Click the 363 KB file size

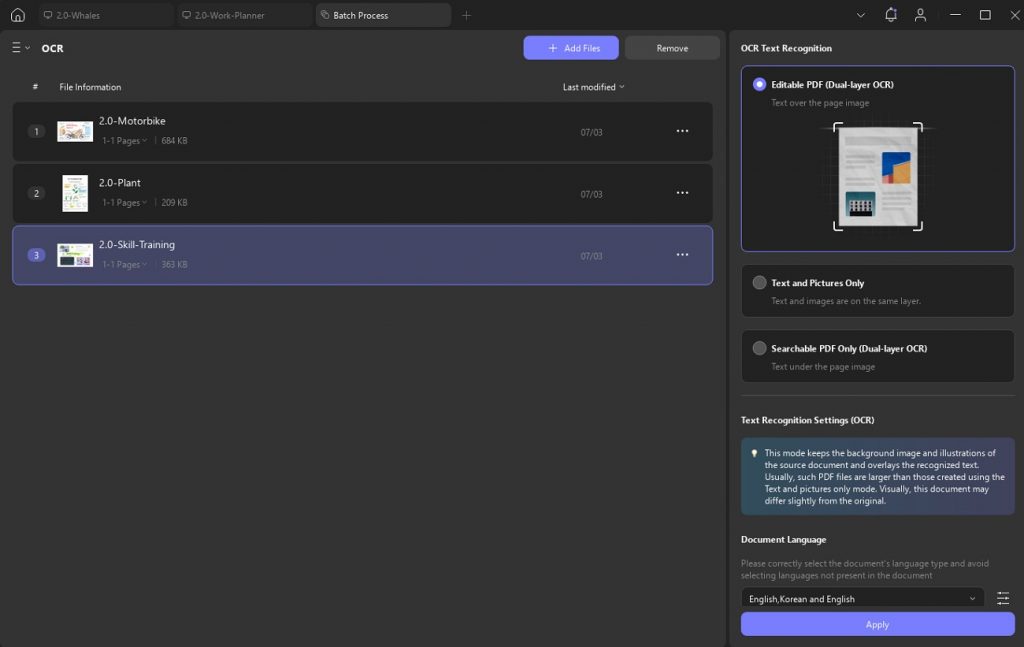(174, 264)
